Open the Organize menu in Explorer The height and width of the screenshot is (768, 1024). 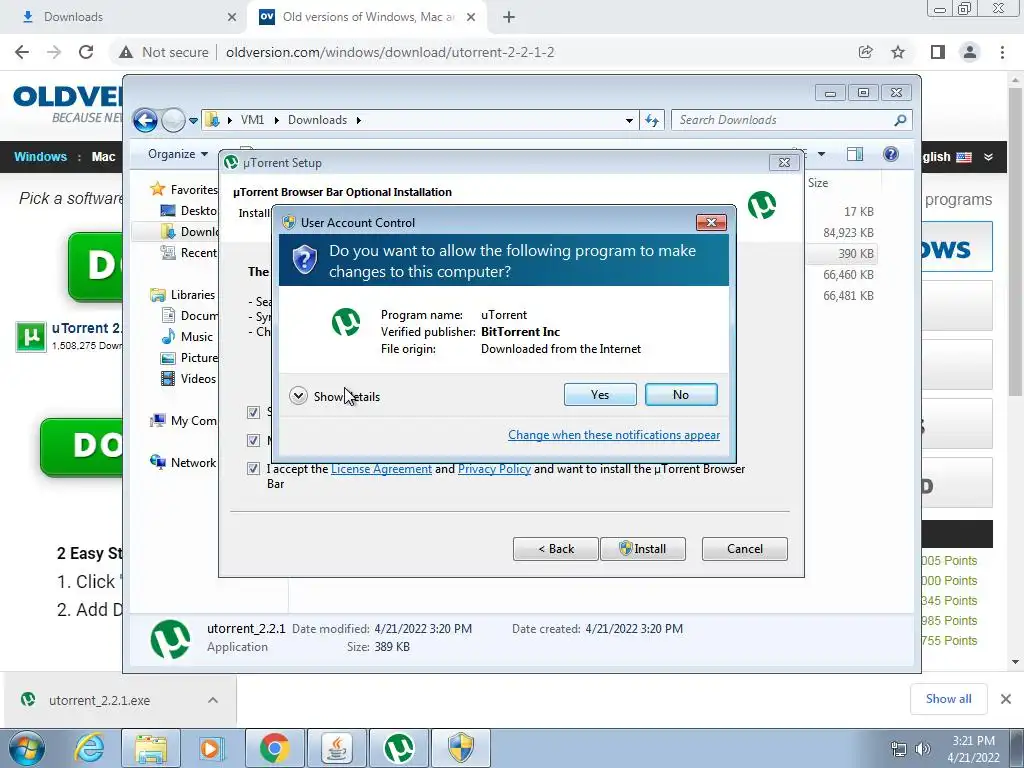point(178,154)
